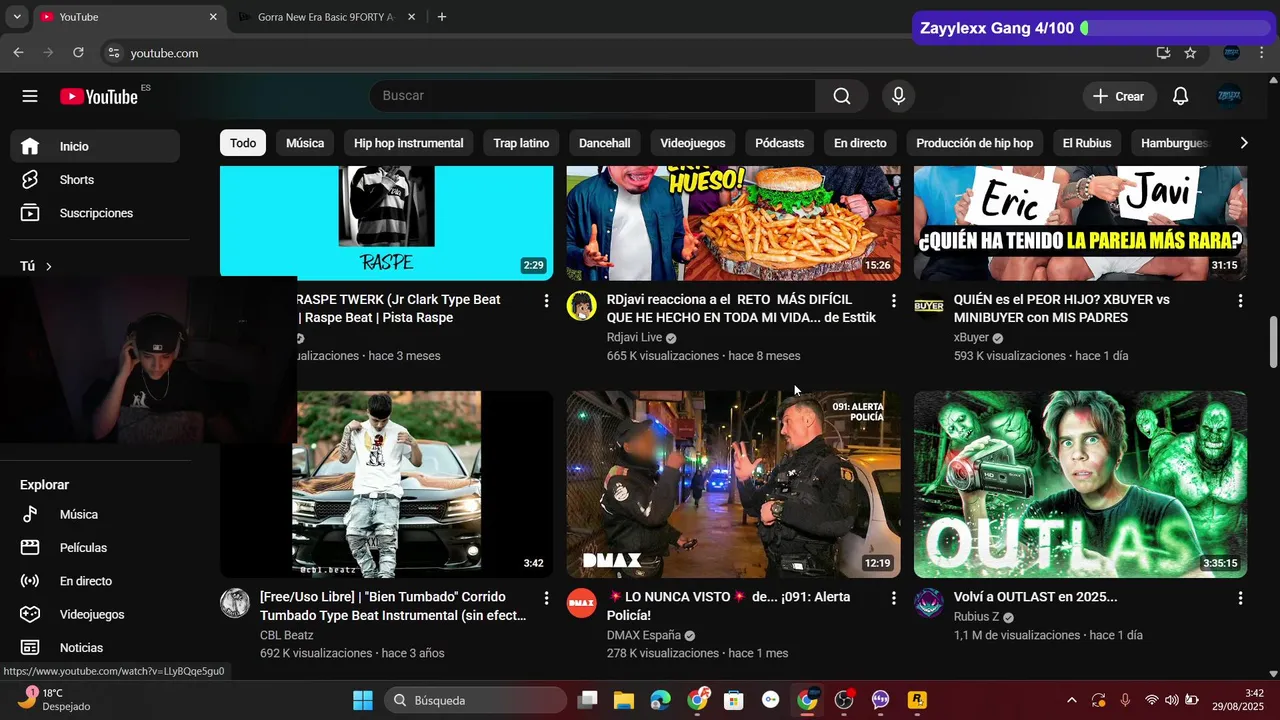Click the Crear button
Image resolution: width=1280 pixels, height=720 pixels.
click(x=1119, y=96)
